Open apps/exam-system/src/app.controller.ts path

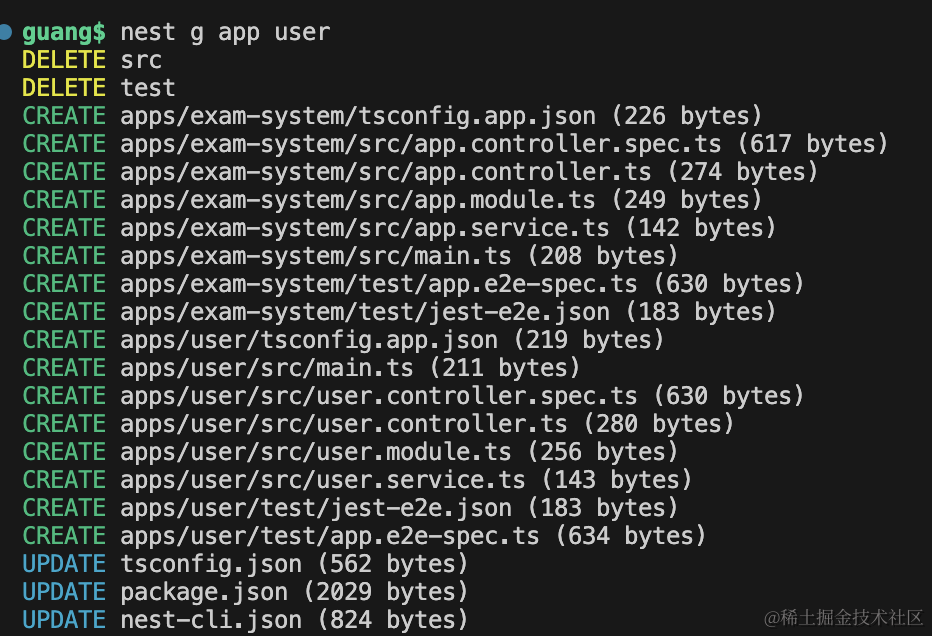(386, 172)
